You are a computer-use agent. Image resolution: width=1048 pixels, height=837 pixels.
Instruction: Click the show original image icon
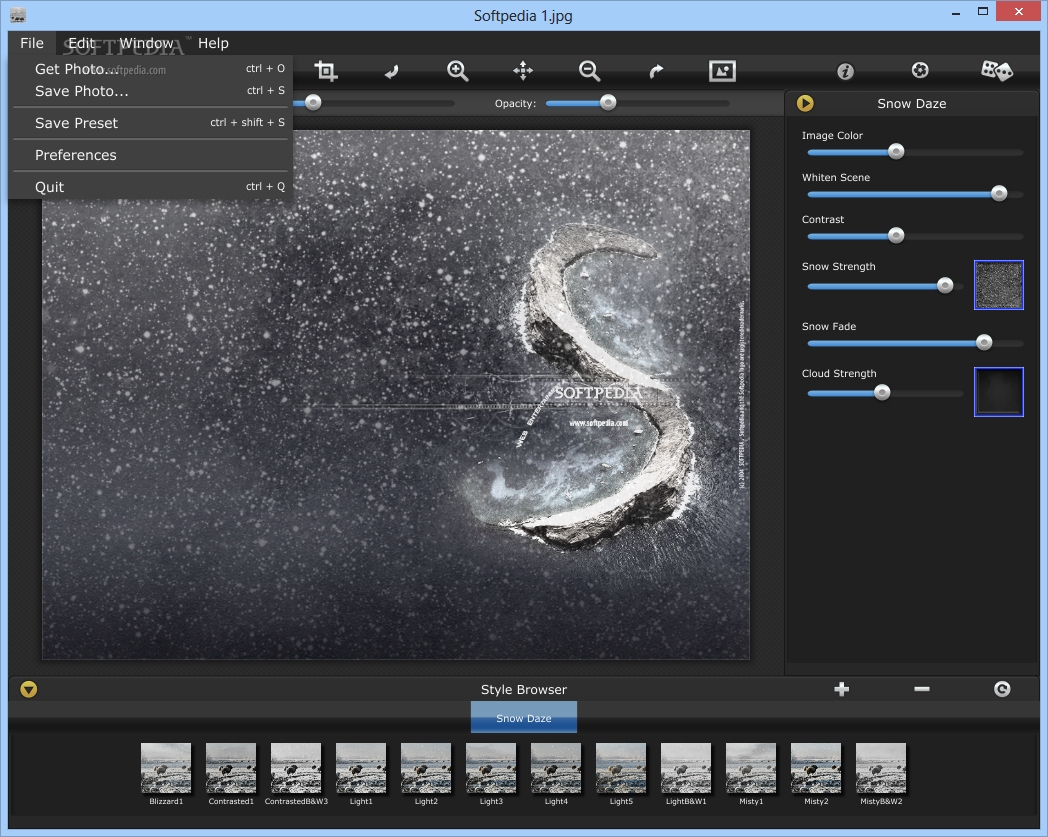(722, 71)
